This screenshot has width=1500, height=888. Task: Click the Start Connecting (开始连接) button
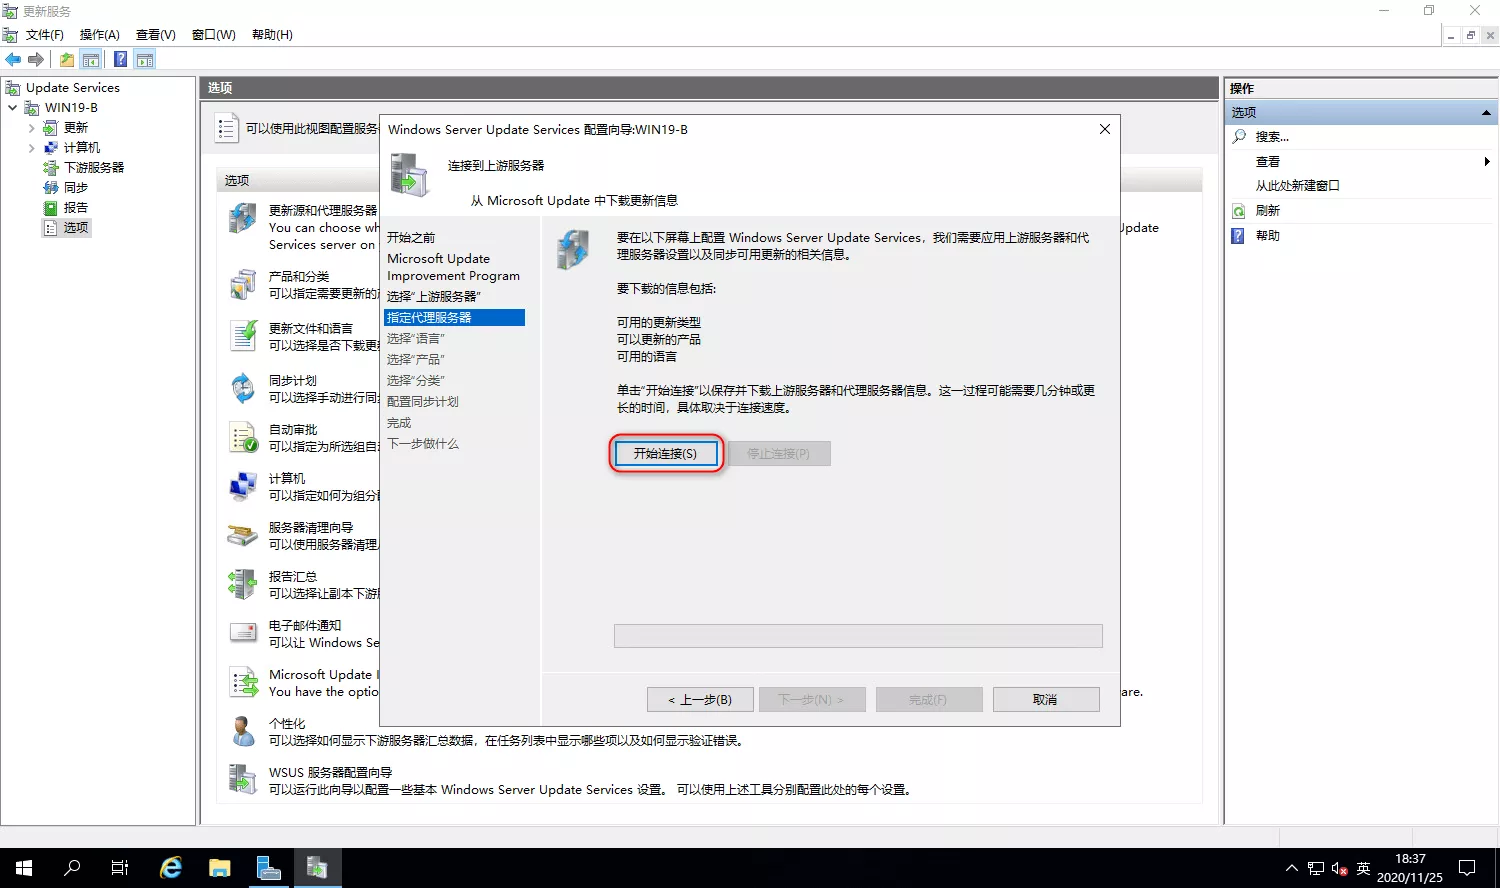(x=665, y=454)
